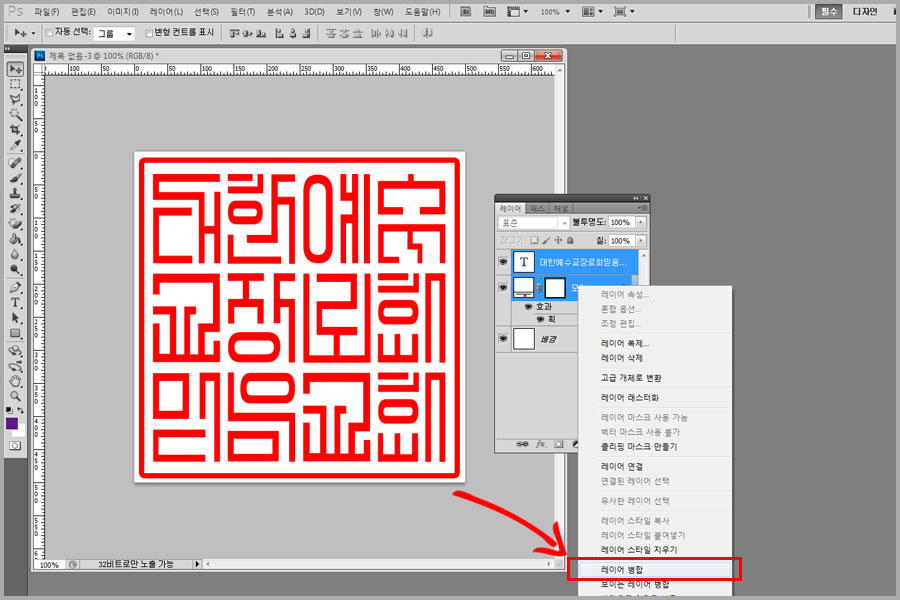Click the 필수 workspace button
This screenshot has height=600, width=900.
(829, 11)
